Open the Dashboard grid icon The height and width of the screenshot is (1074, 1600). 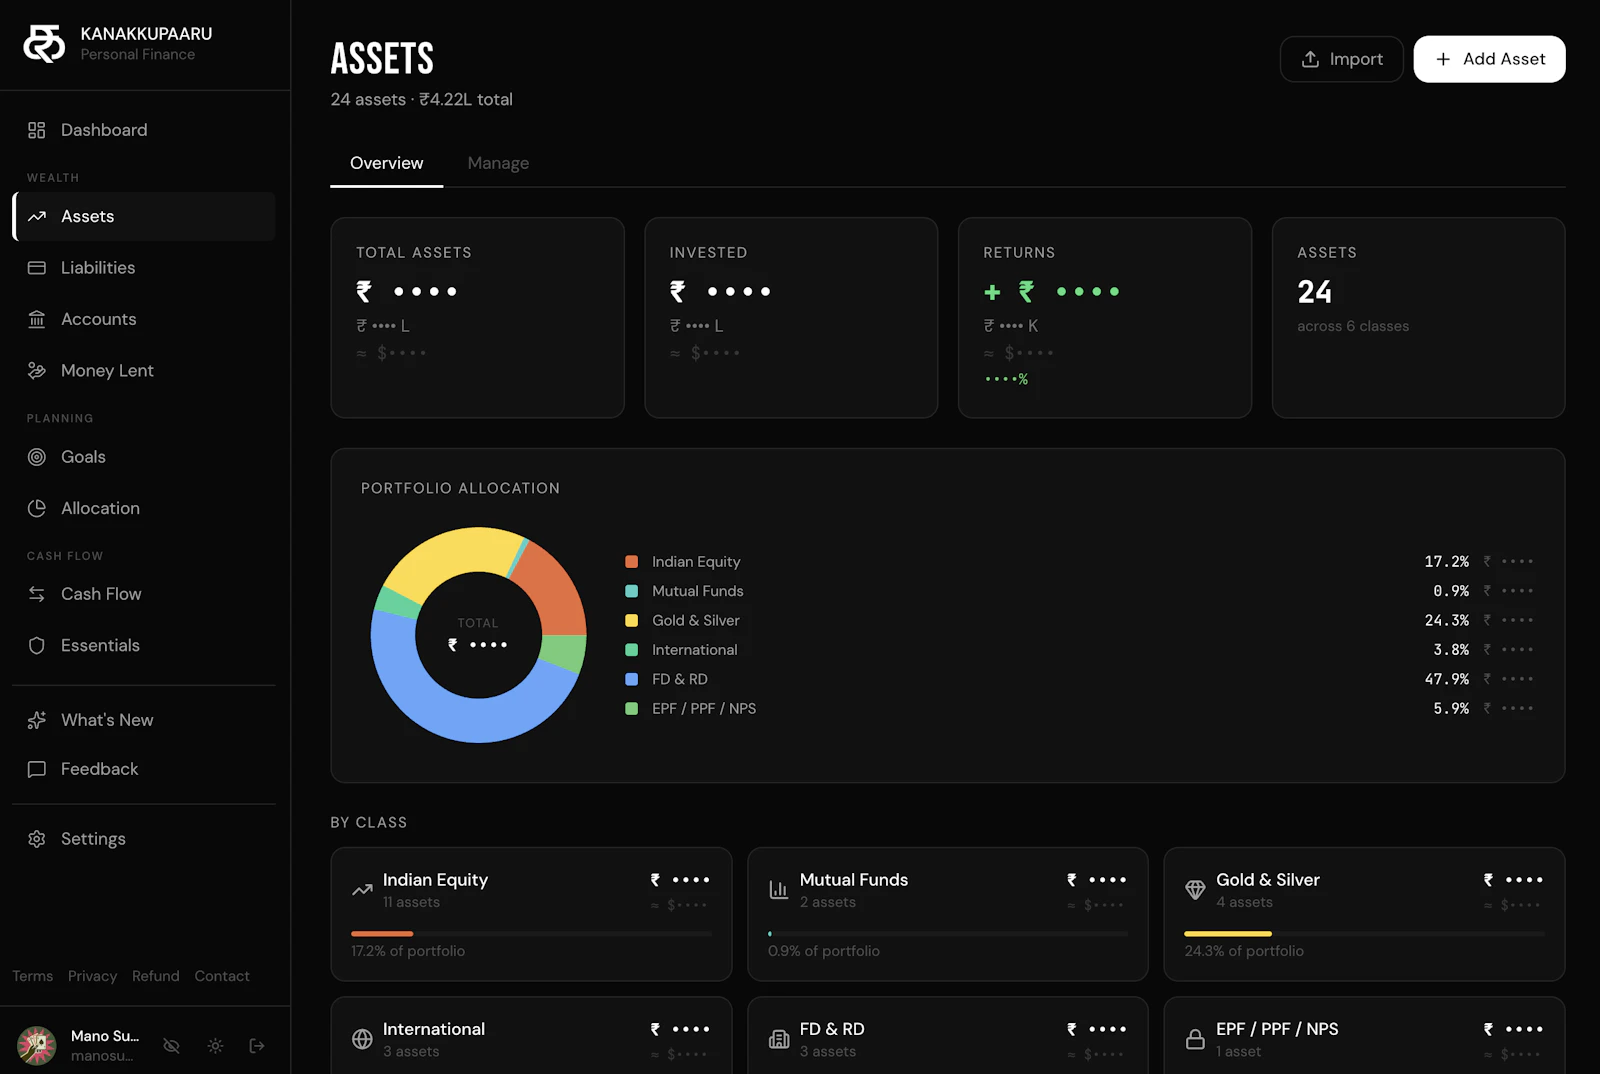pyautogui.click(x=37, y=130)
